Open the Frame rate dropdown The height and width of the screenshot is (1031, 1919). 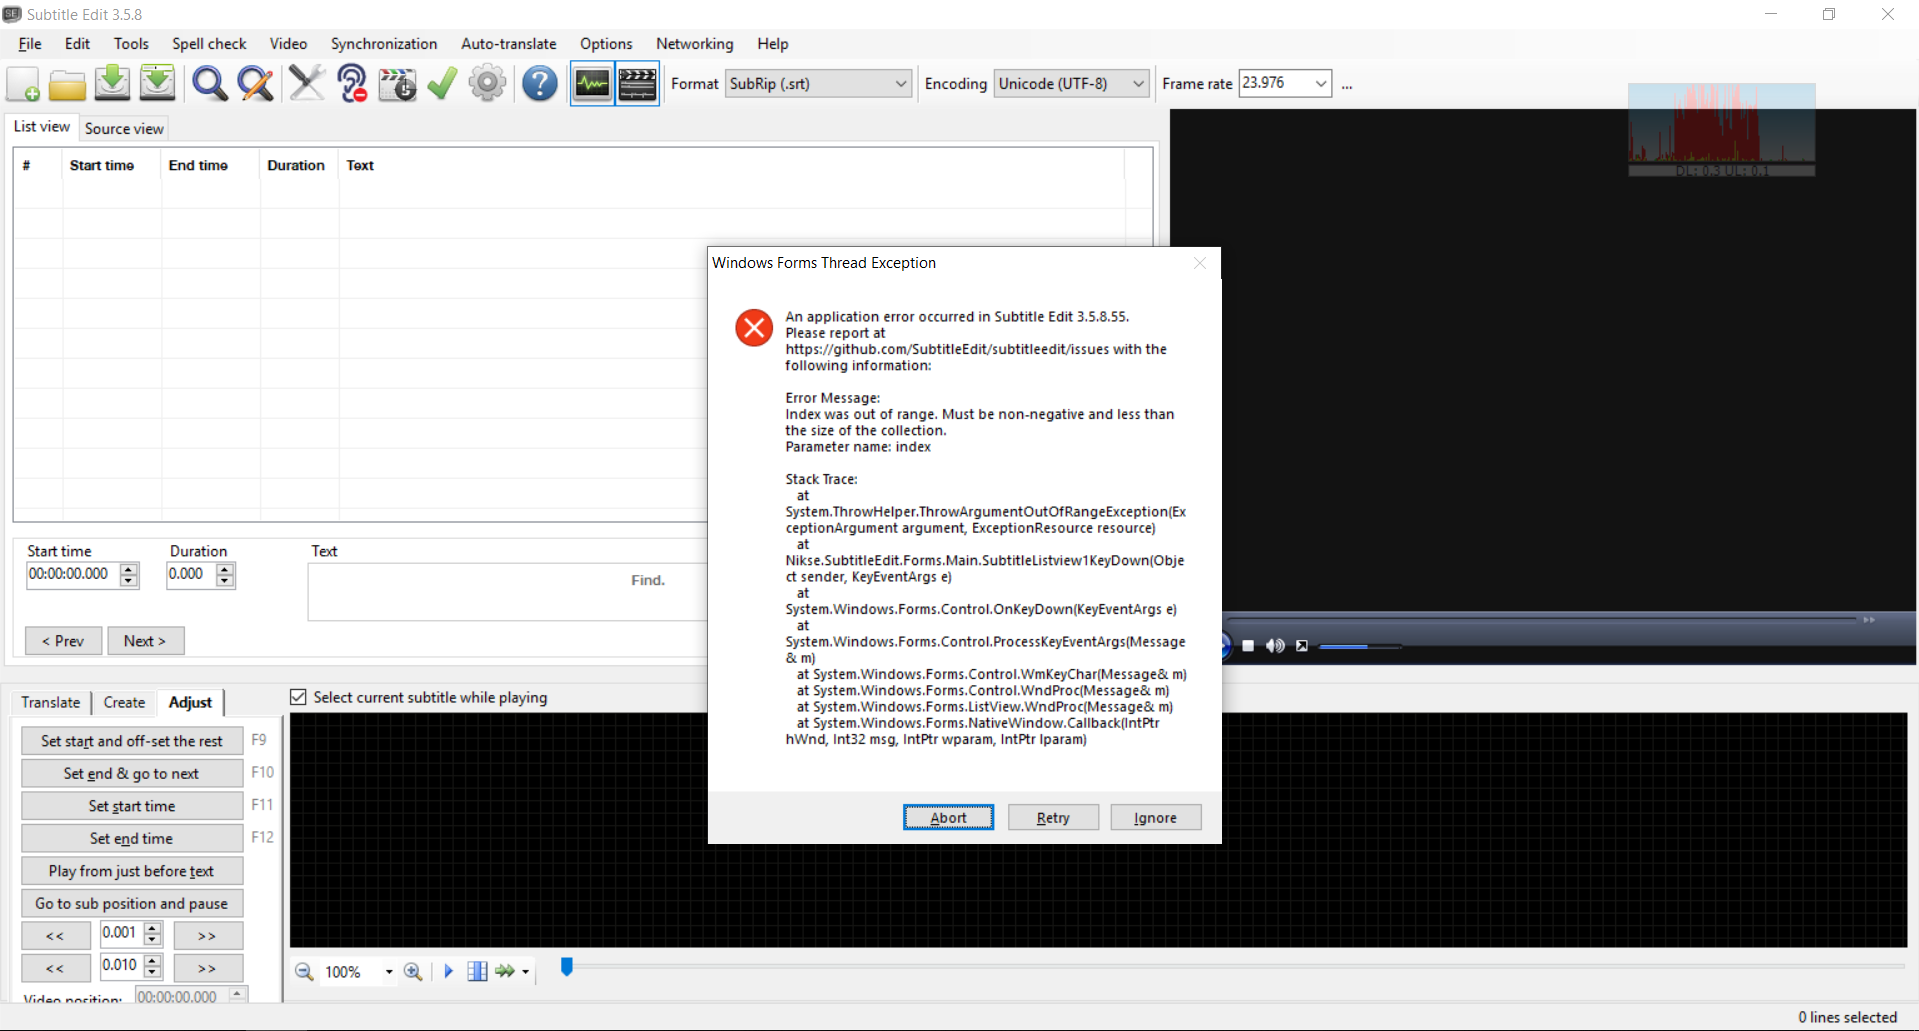[x=1320, y=83]
